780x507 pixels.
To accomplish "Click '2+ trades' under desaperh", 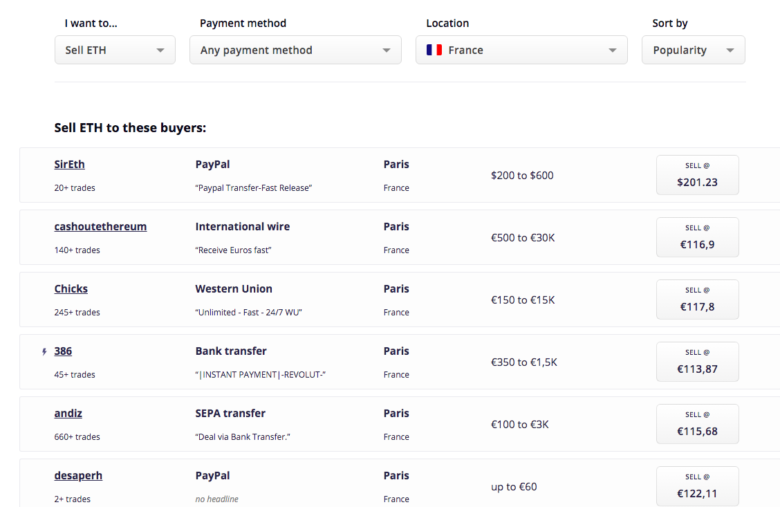I will point(72,499).
